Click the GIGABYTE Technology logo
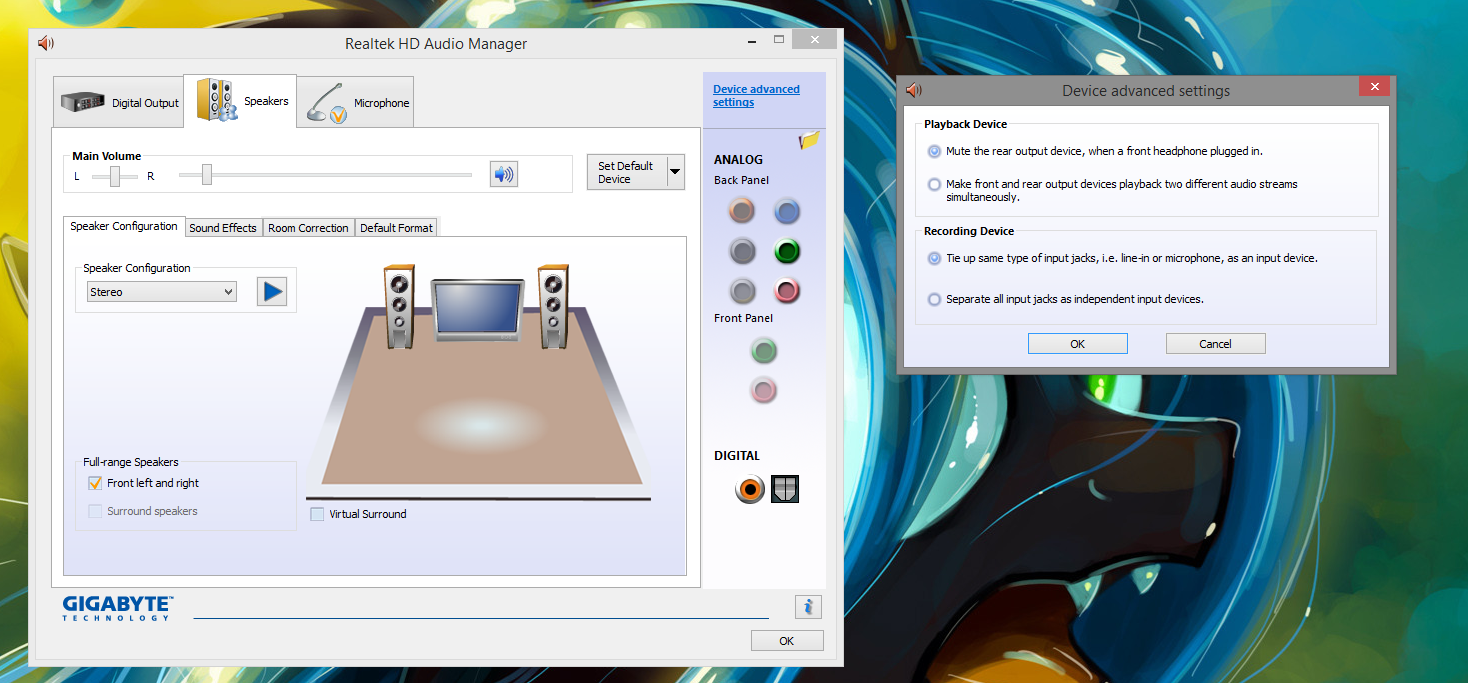Screen dimensions: 1468x683 [118, 608]
